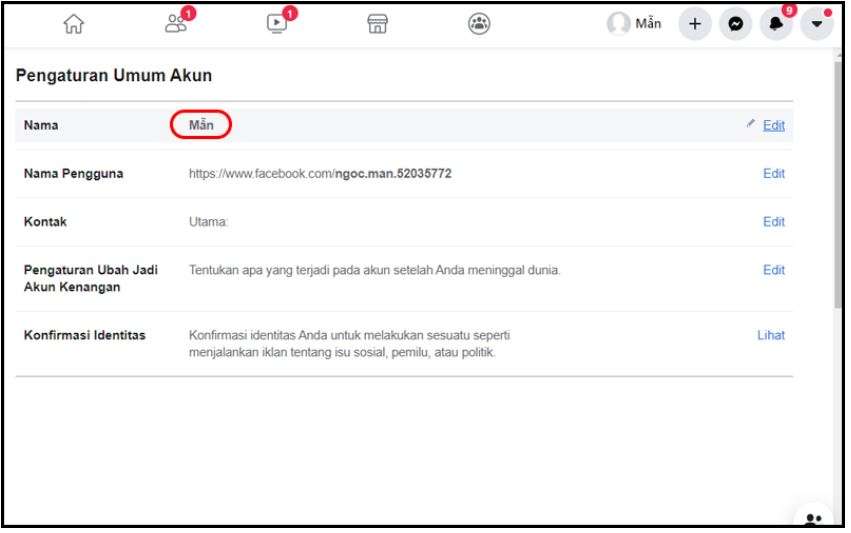Open the Groups icon
Viewport: 851px width, 533px height.
point(479,24)
